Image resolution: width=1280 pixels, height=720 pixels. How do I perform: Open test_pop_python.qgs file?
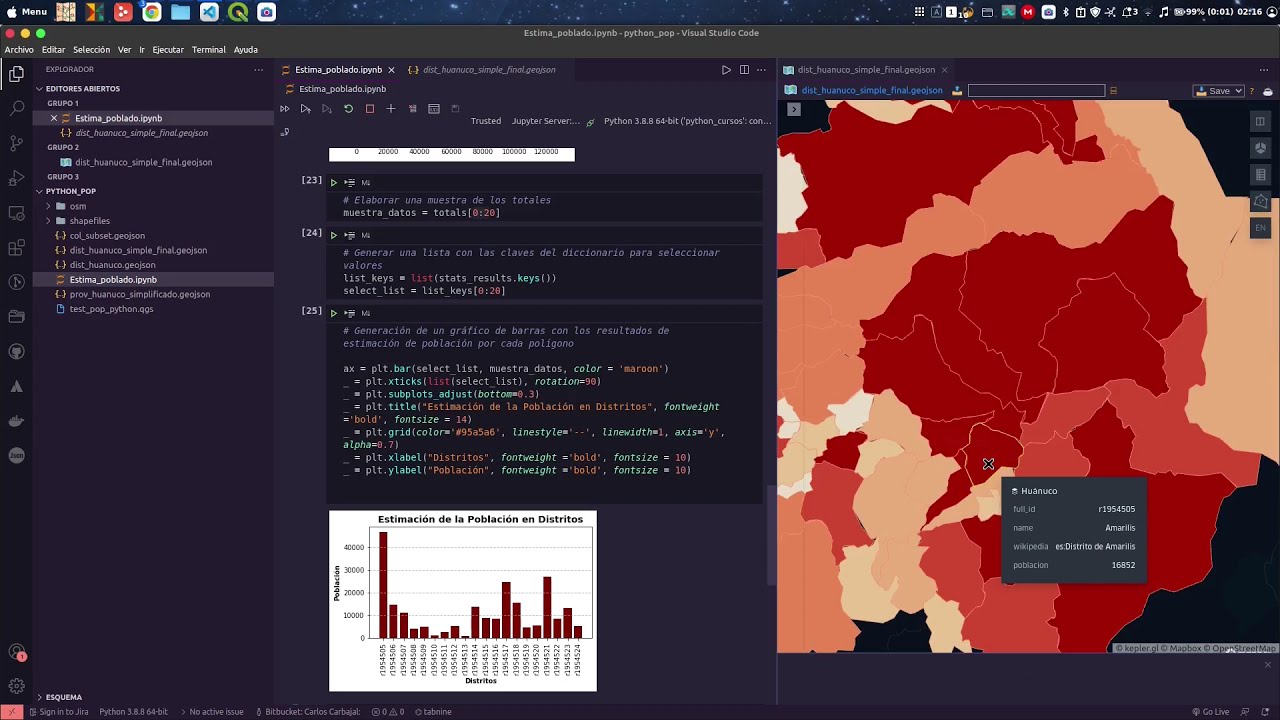pos(111,310)
